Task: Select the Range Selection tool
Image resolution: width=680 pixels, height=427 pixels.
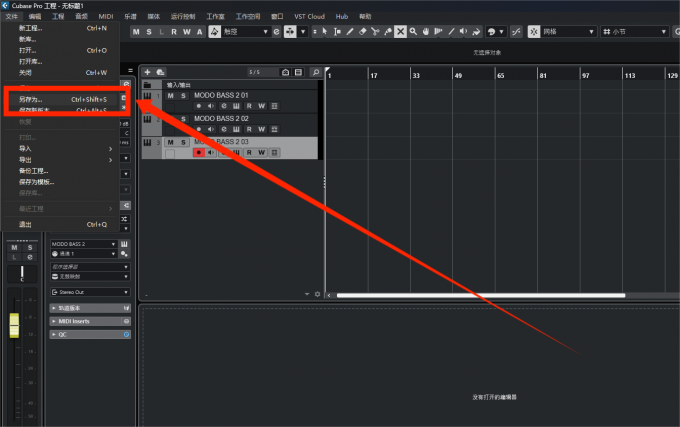Action: pyautogui.click(x=337, y=32)
